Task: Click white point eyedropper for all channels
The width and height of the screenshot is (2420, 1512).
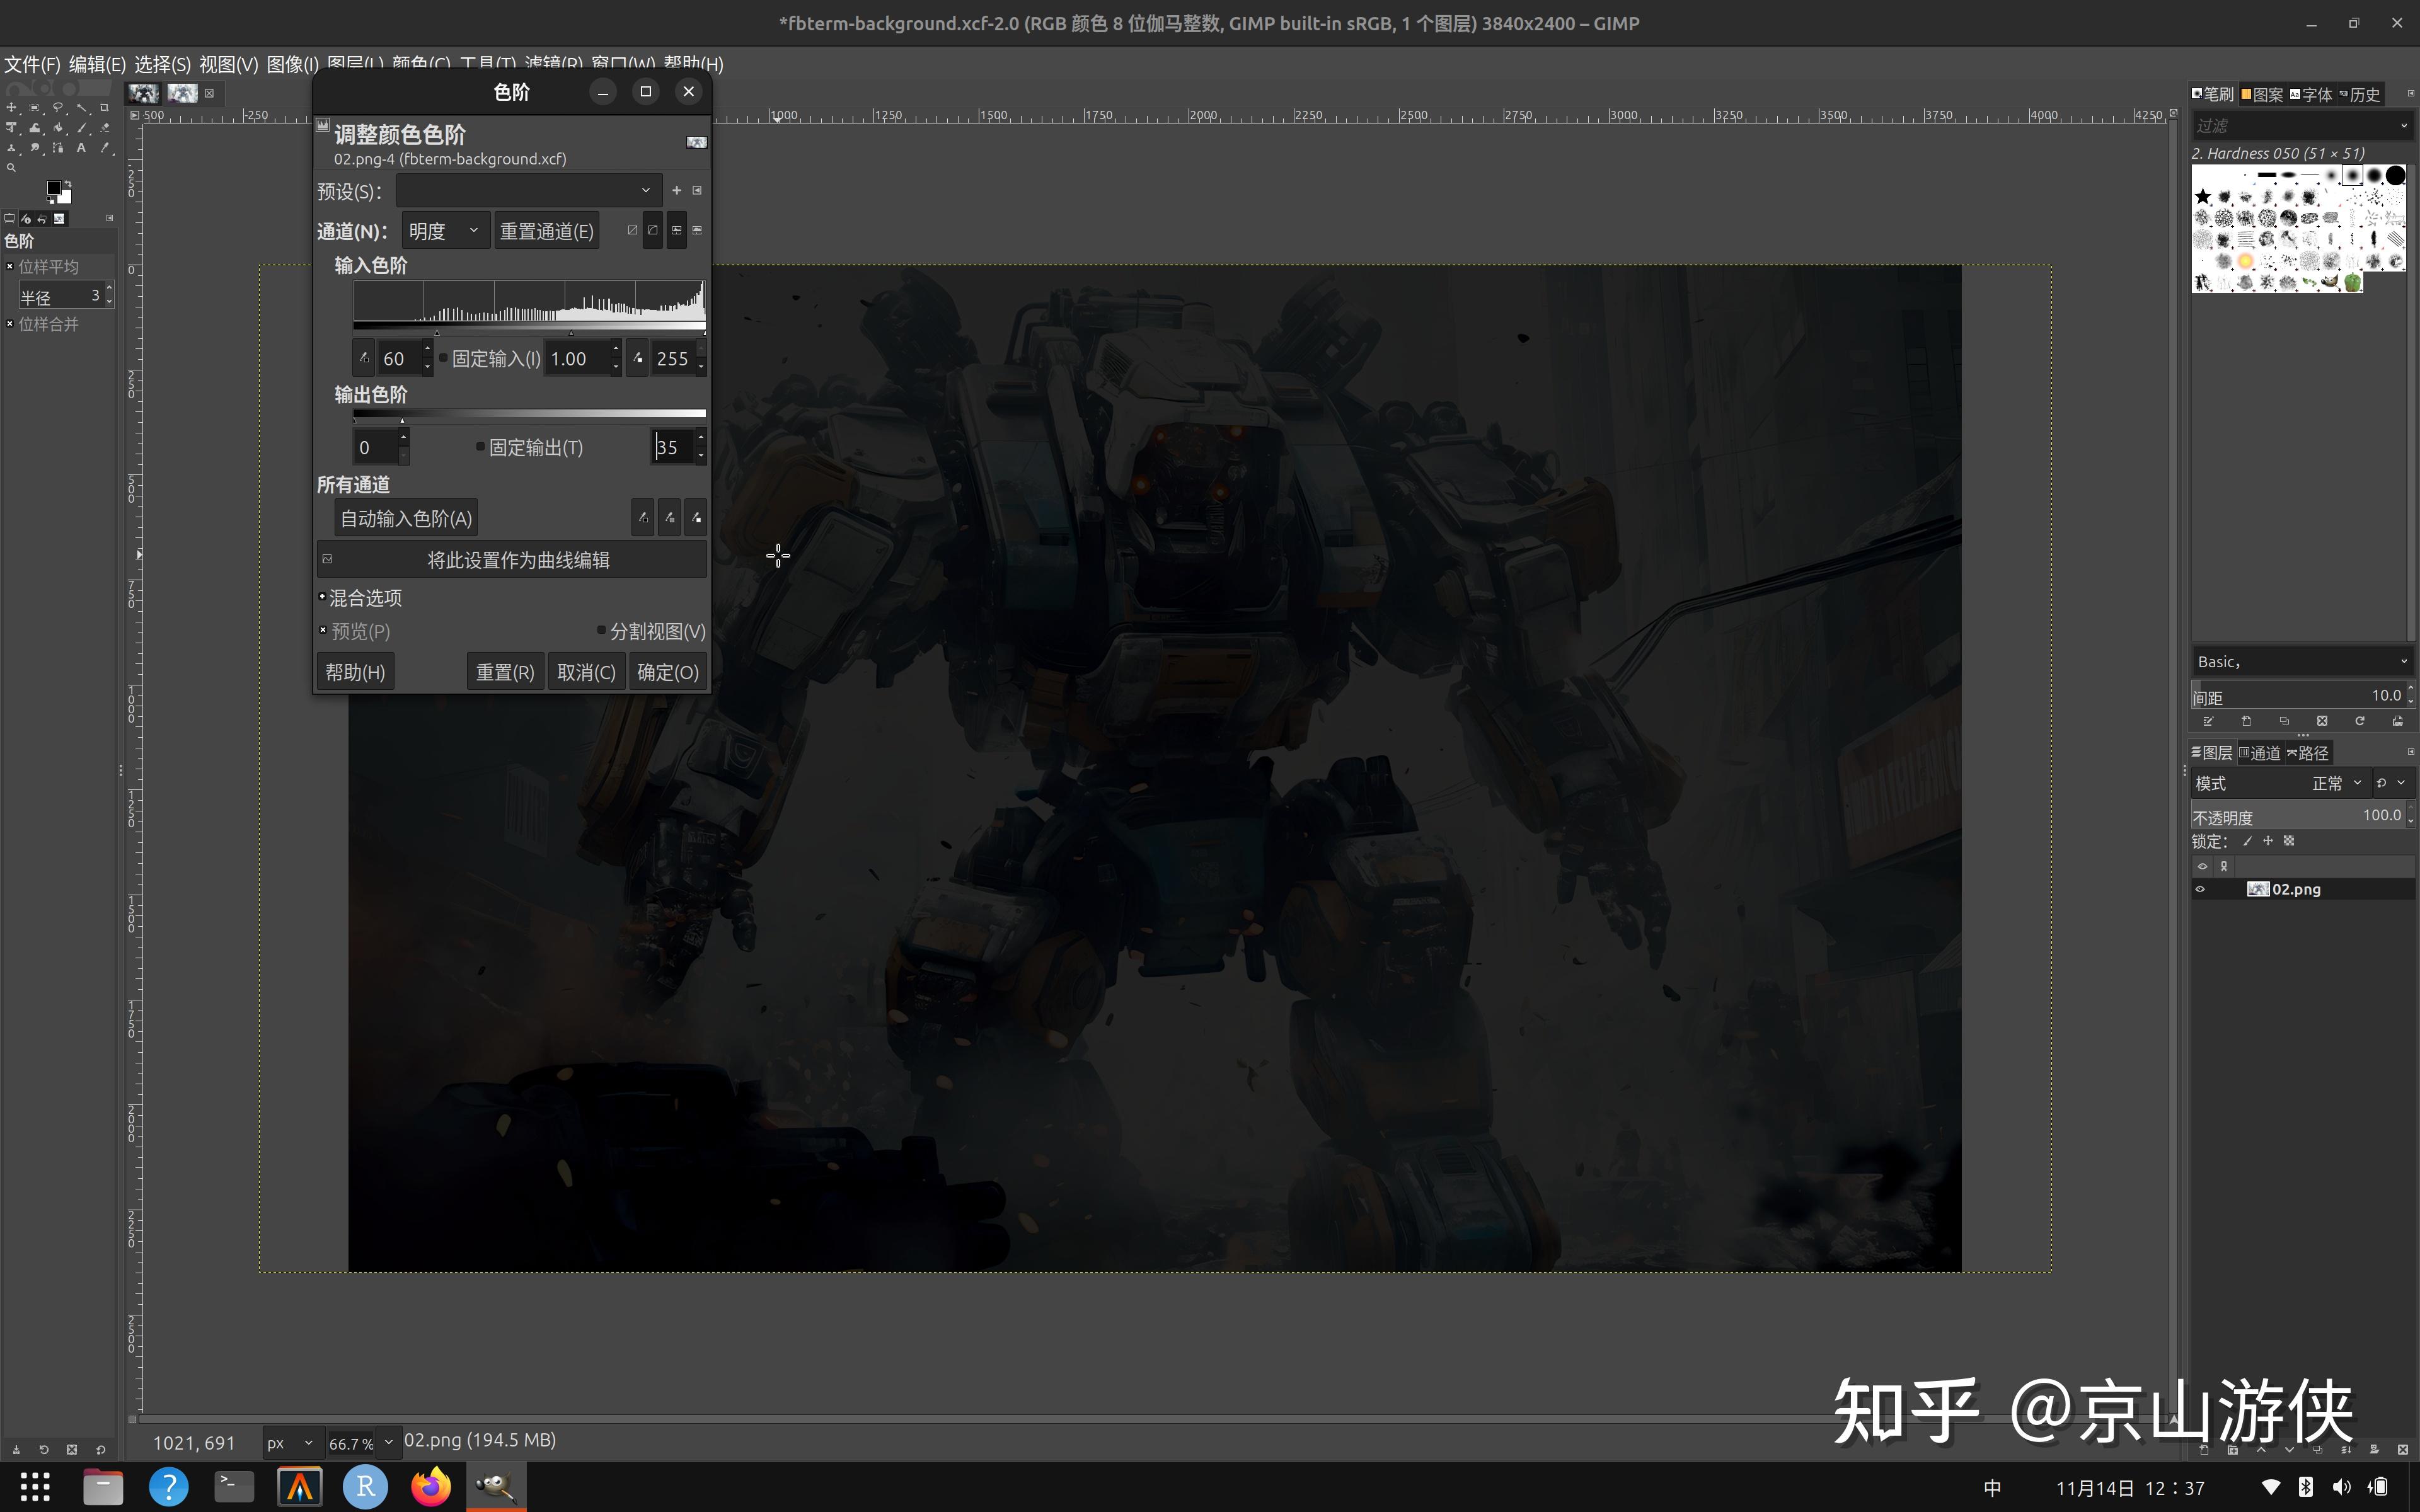Action: 696,518
